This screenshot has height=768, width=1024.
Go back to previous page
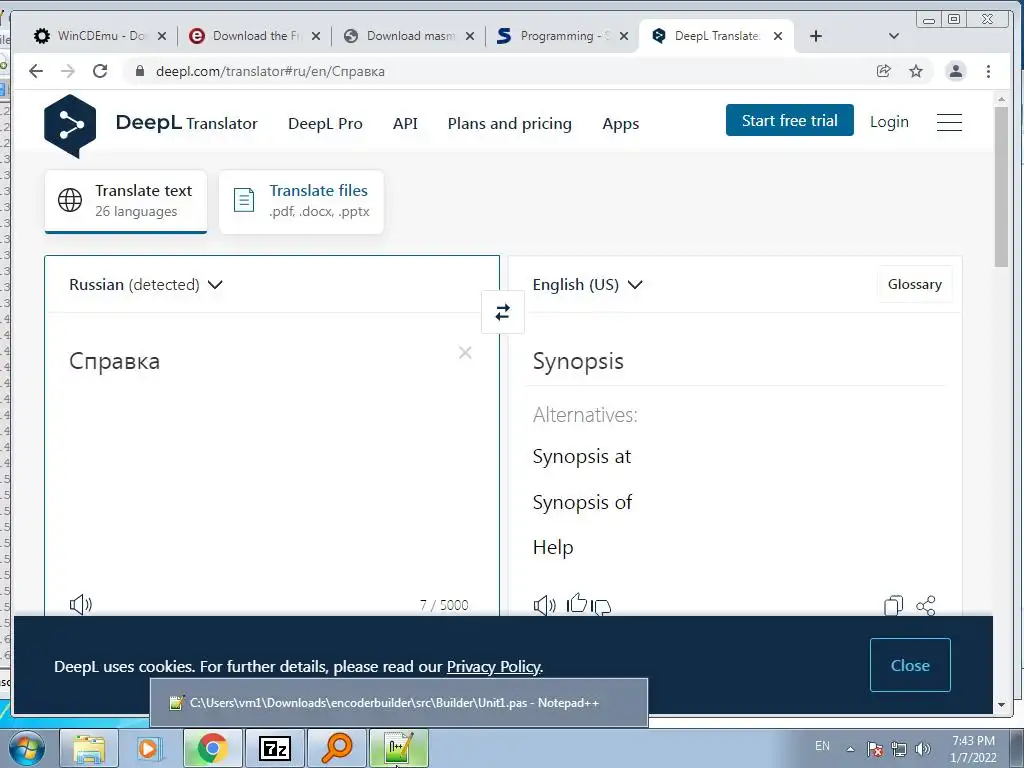[36, 71]
